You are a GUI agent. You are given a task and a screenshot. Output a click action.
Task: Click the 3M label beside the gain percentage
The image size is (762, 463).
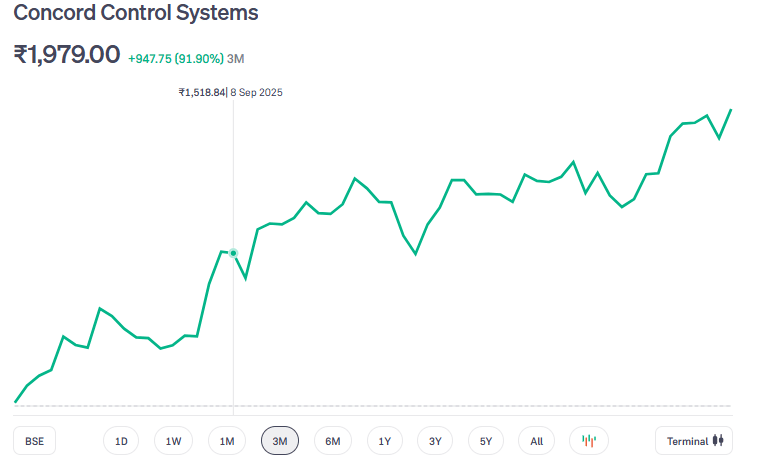tap(236, 58)
